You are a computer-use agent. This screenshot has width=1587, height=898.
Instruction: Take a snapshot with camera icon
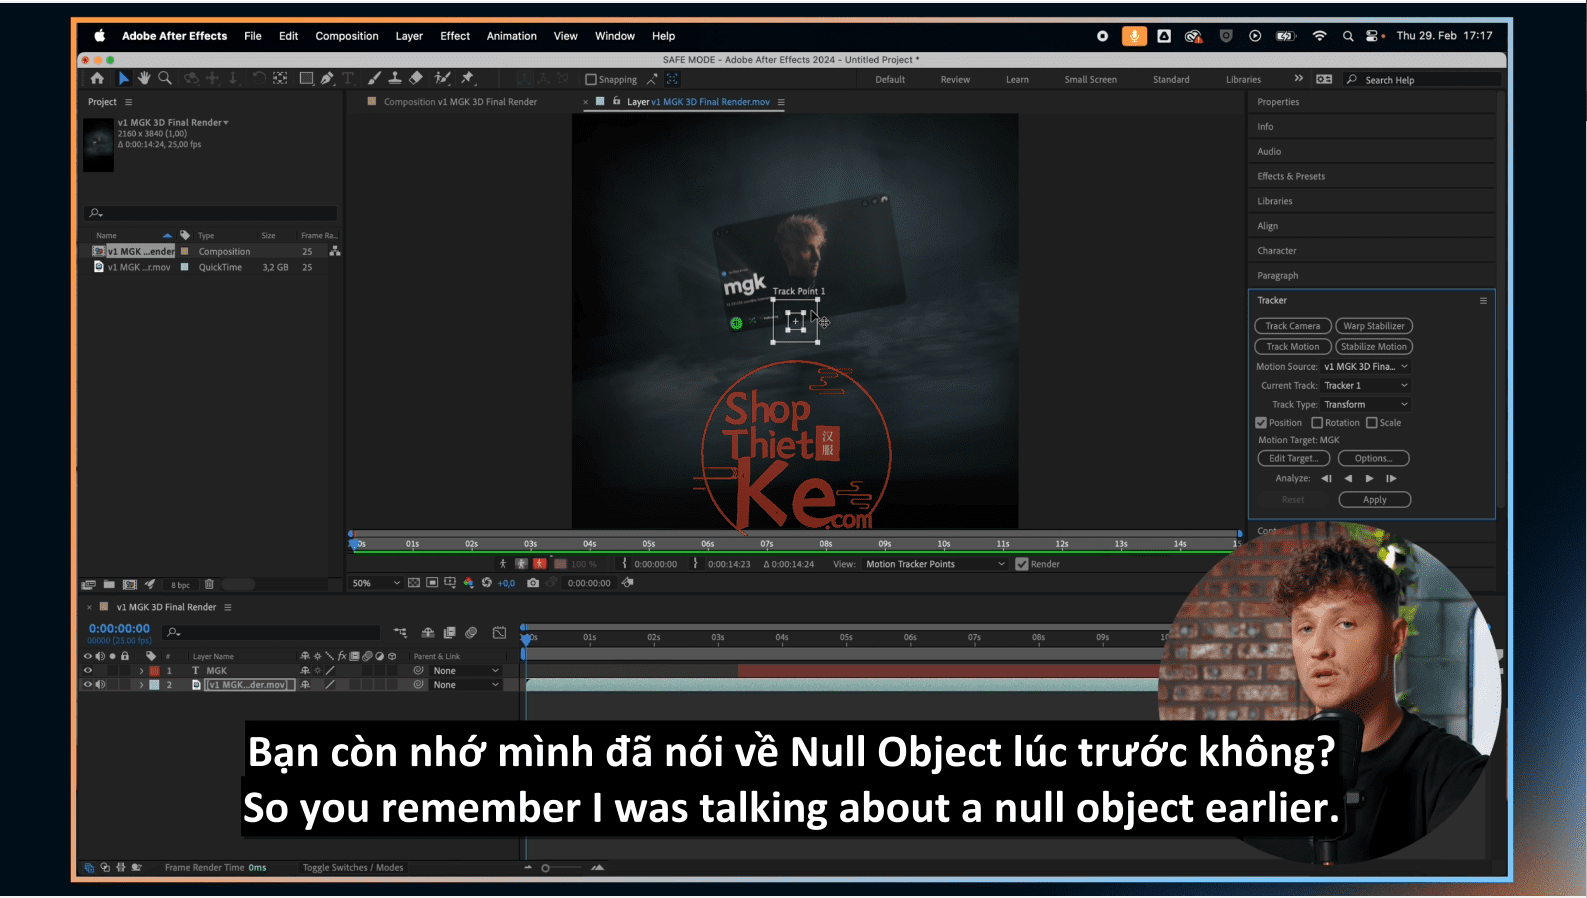[533, 583]
